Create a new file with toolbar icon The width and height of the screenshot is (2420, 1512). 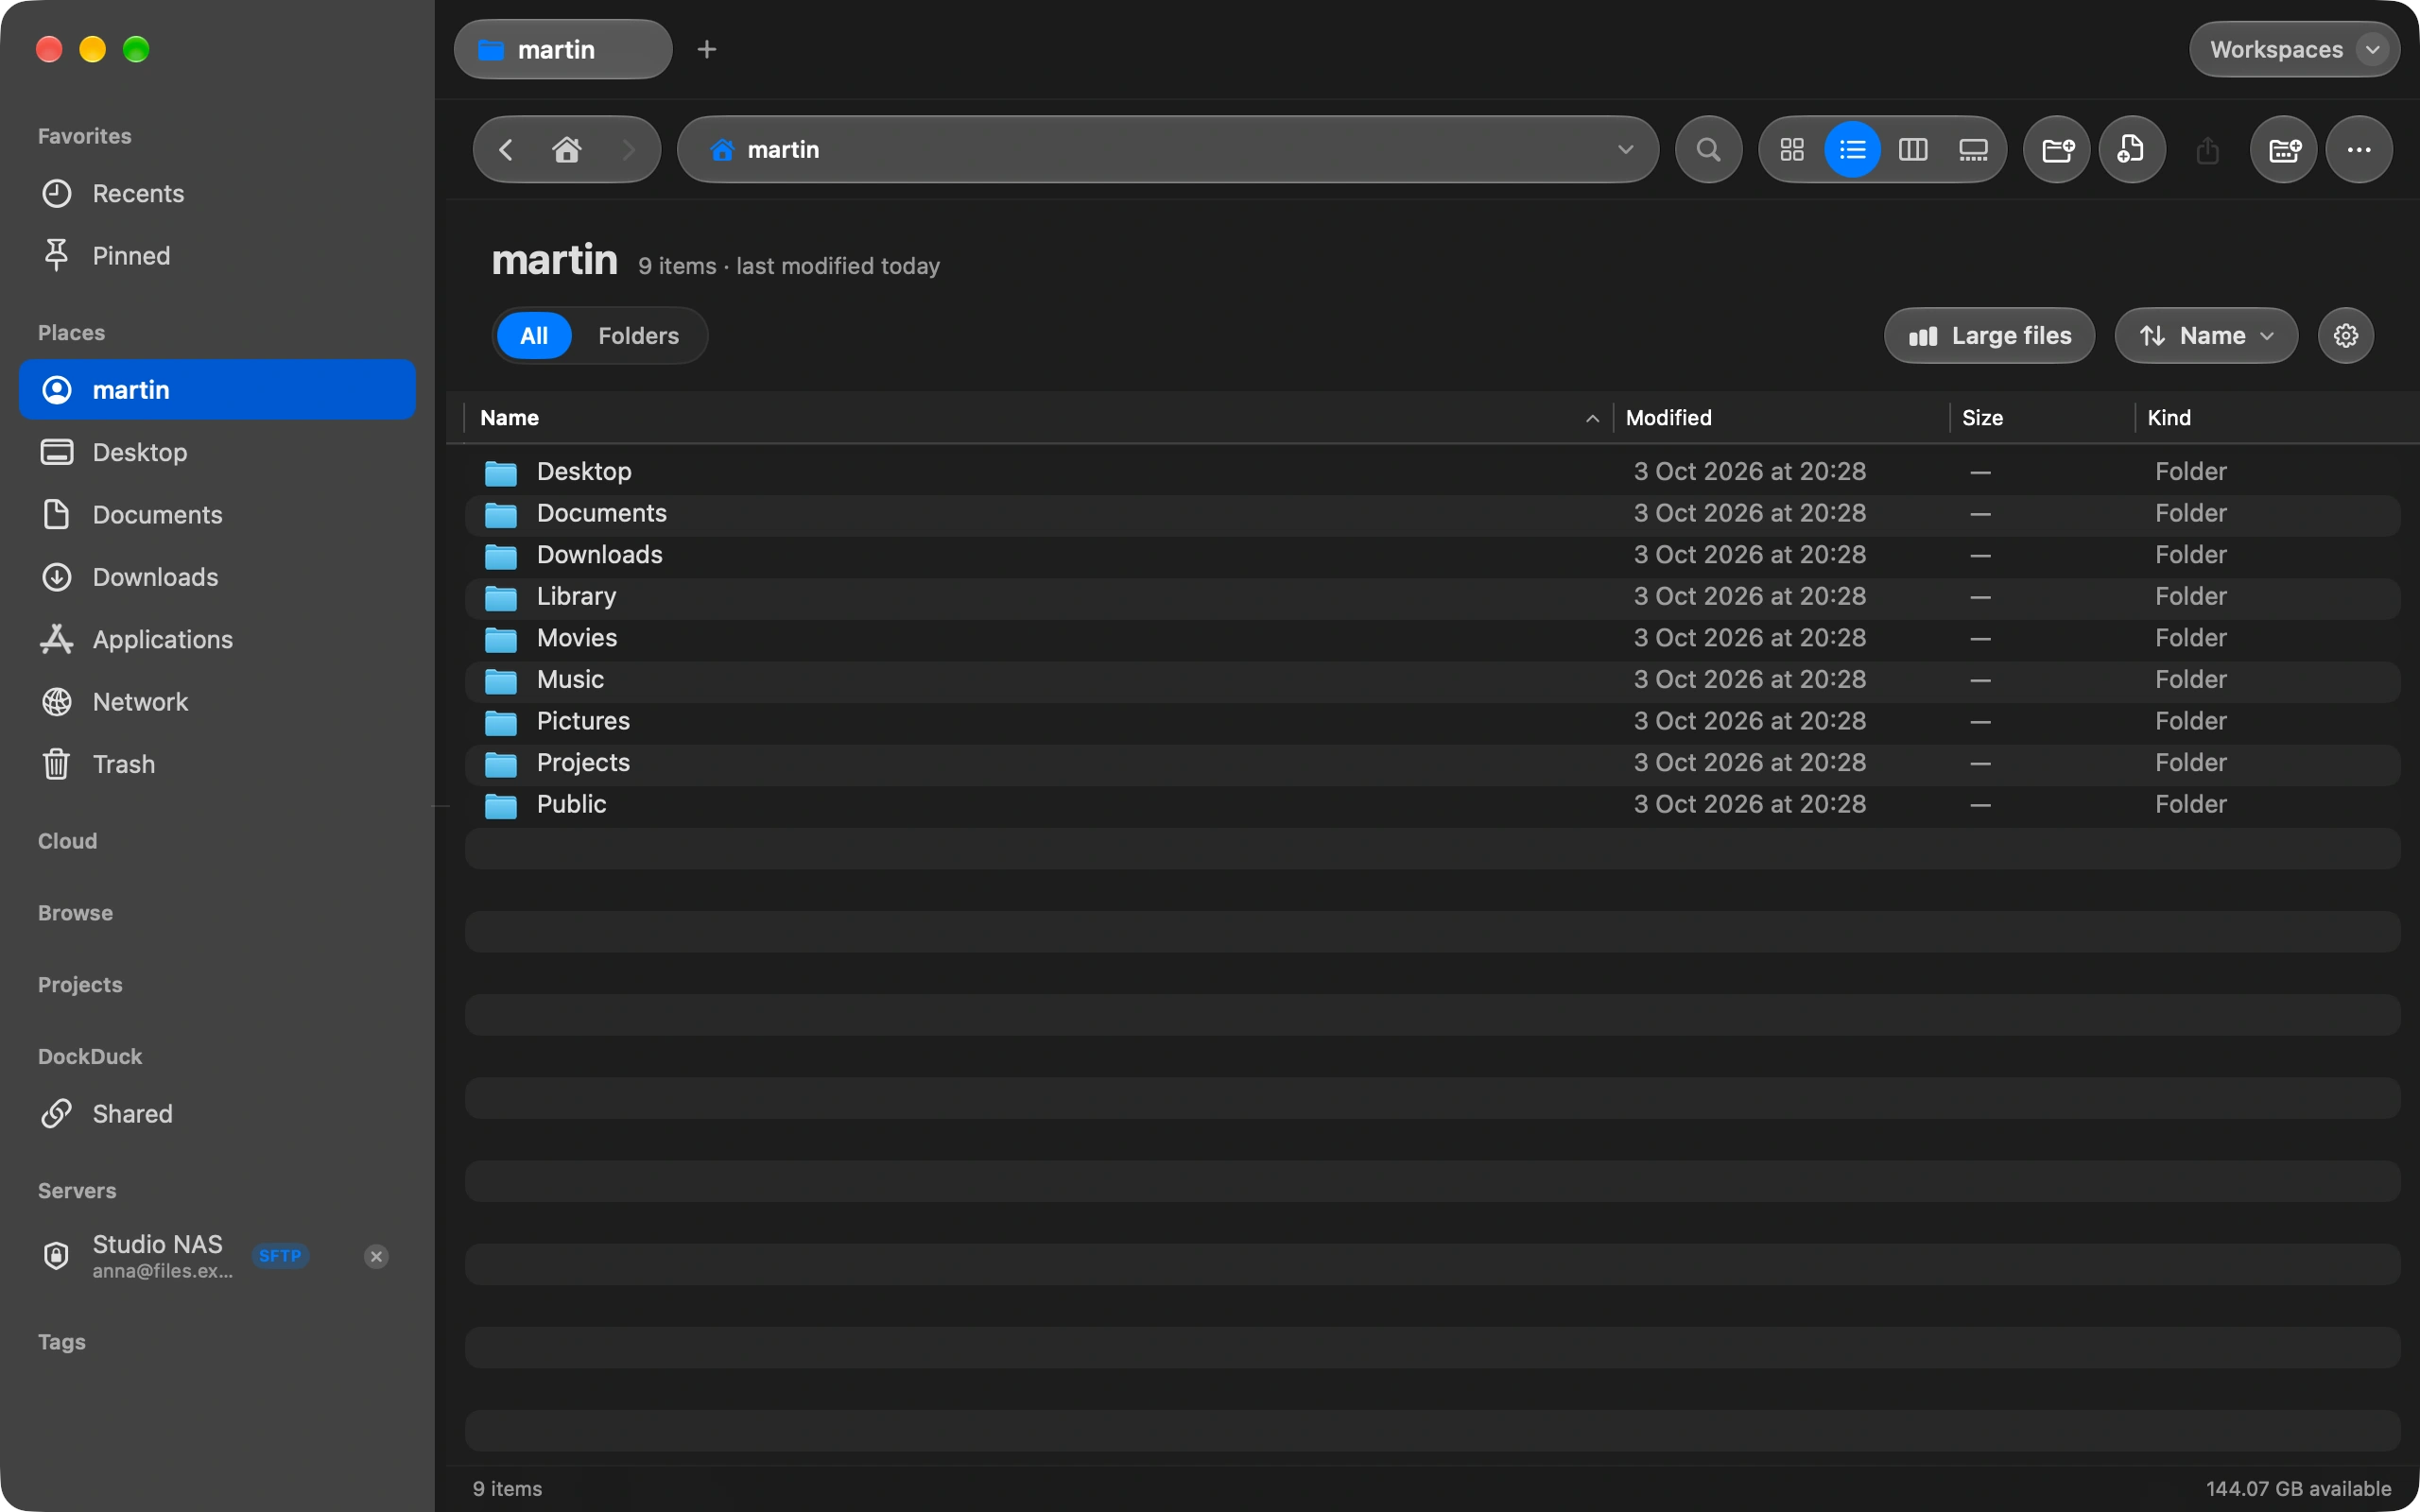point(2132,150)
